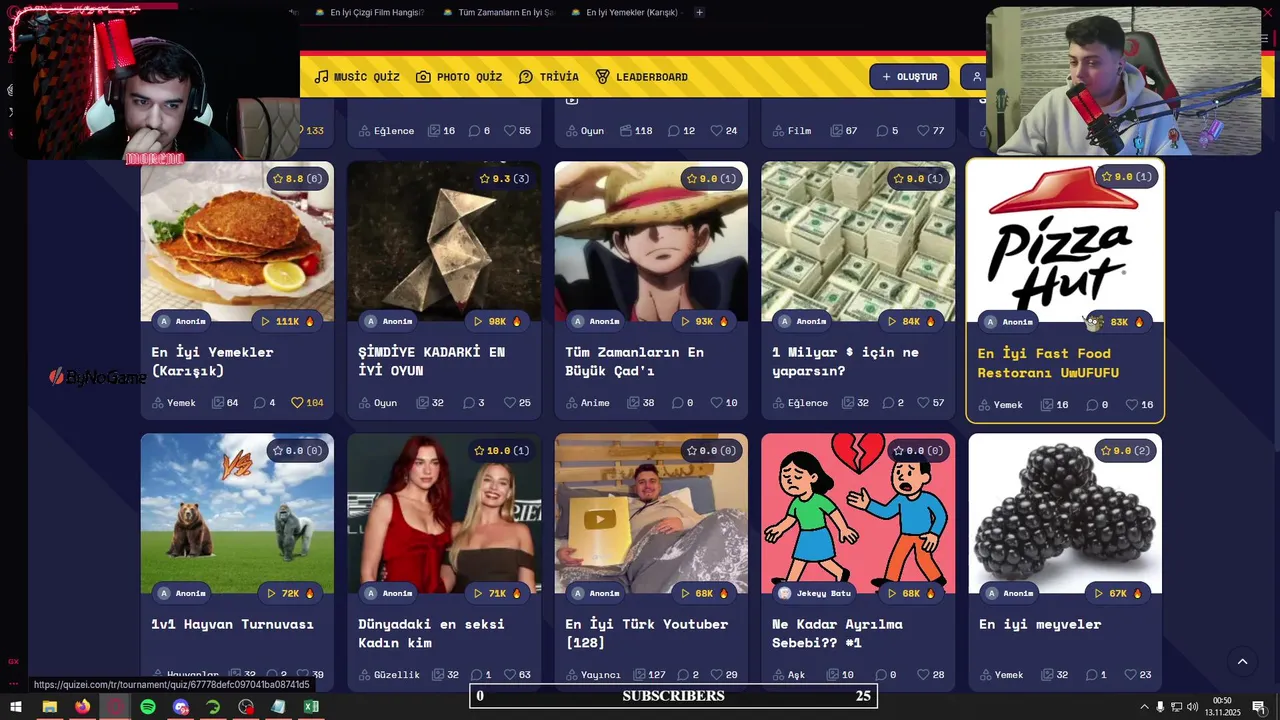Click the volume icon in system tray
The image size is (1280, 720).
[1192, 707]
